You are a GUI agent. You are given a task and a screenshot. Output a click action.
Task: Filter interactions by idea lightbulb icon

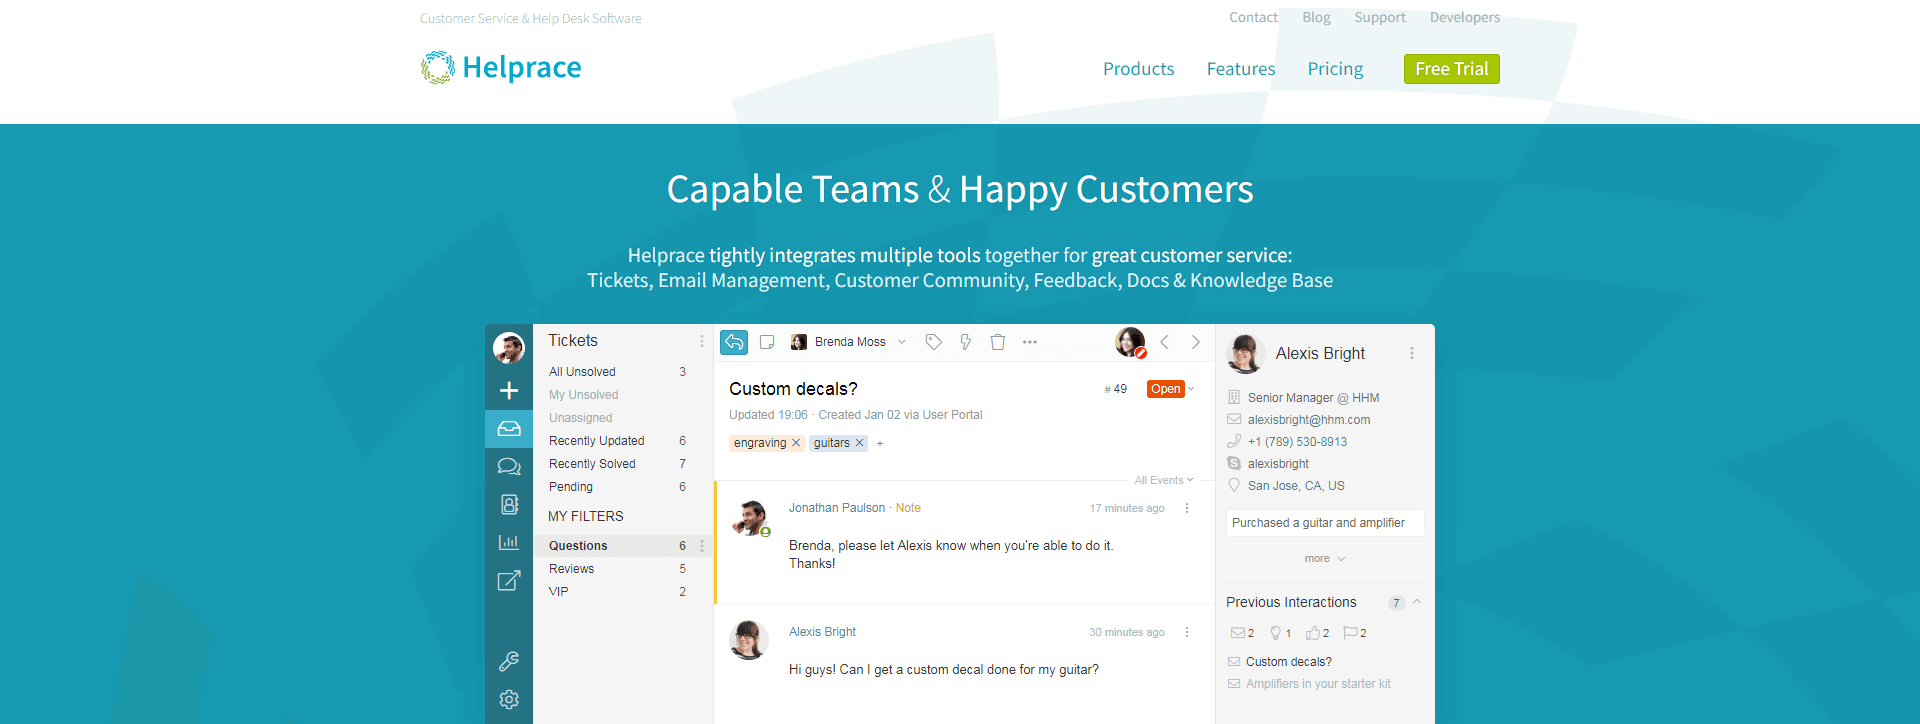1280,633
